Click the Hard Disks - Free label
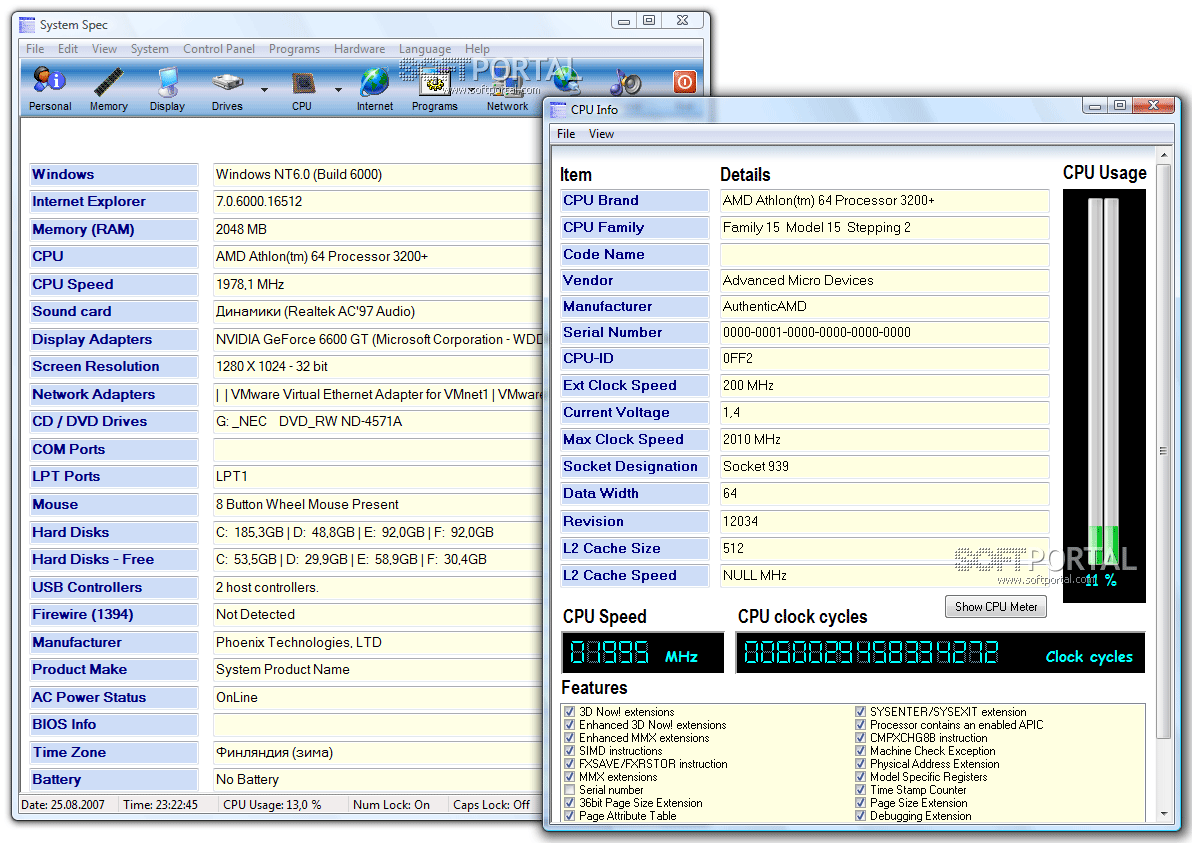 tap(114, 559)
